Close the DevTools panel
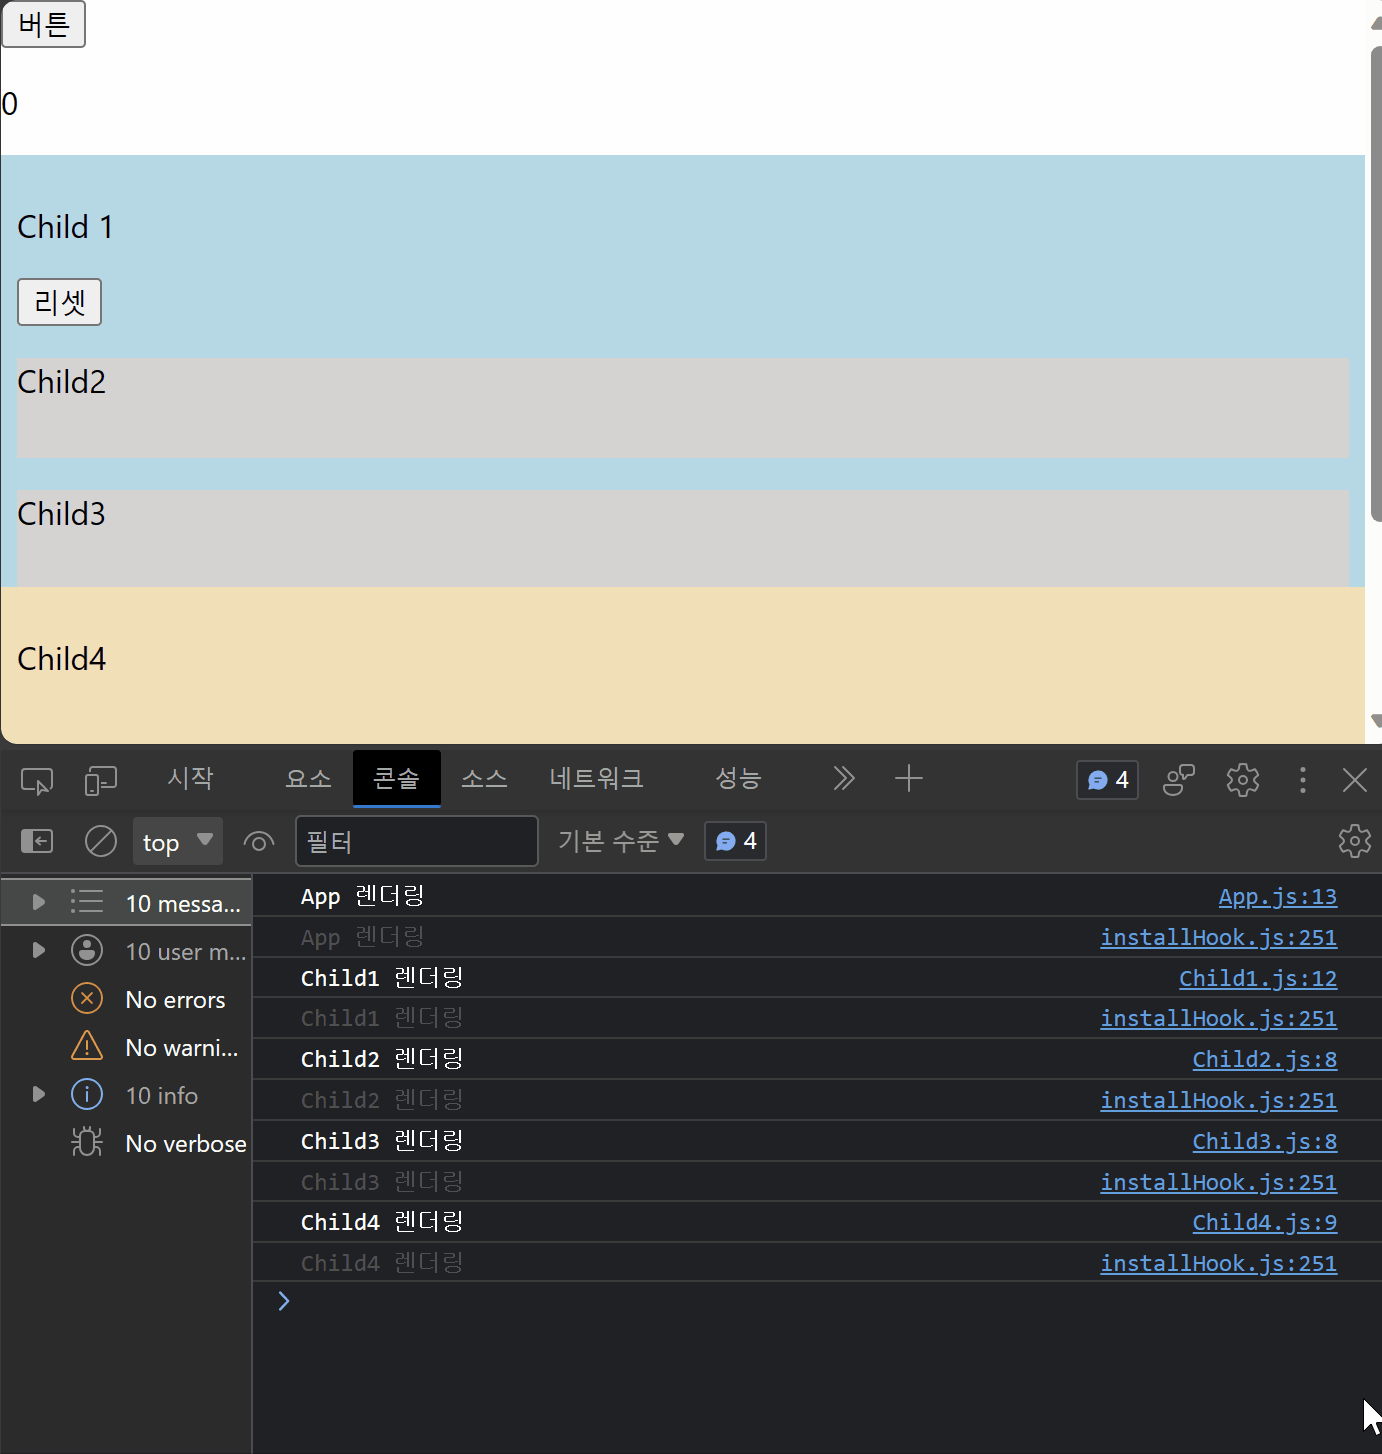 1355,780
